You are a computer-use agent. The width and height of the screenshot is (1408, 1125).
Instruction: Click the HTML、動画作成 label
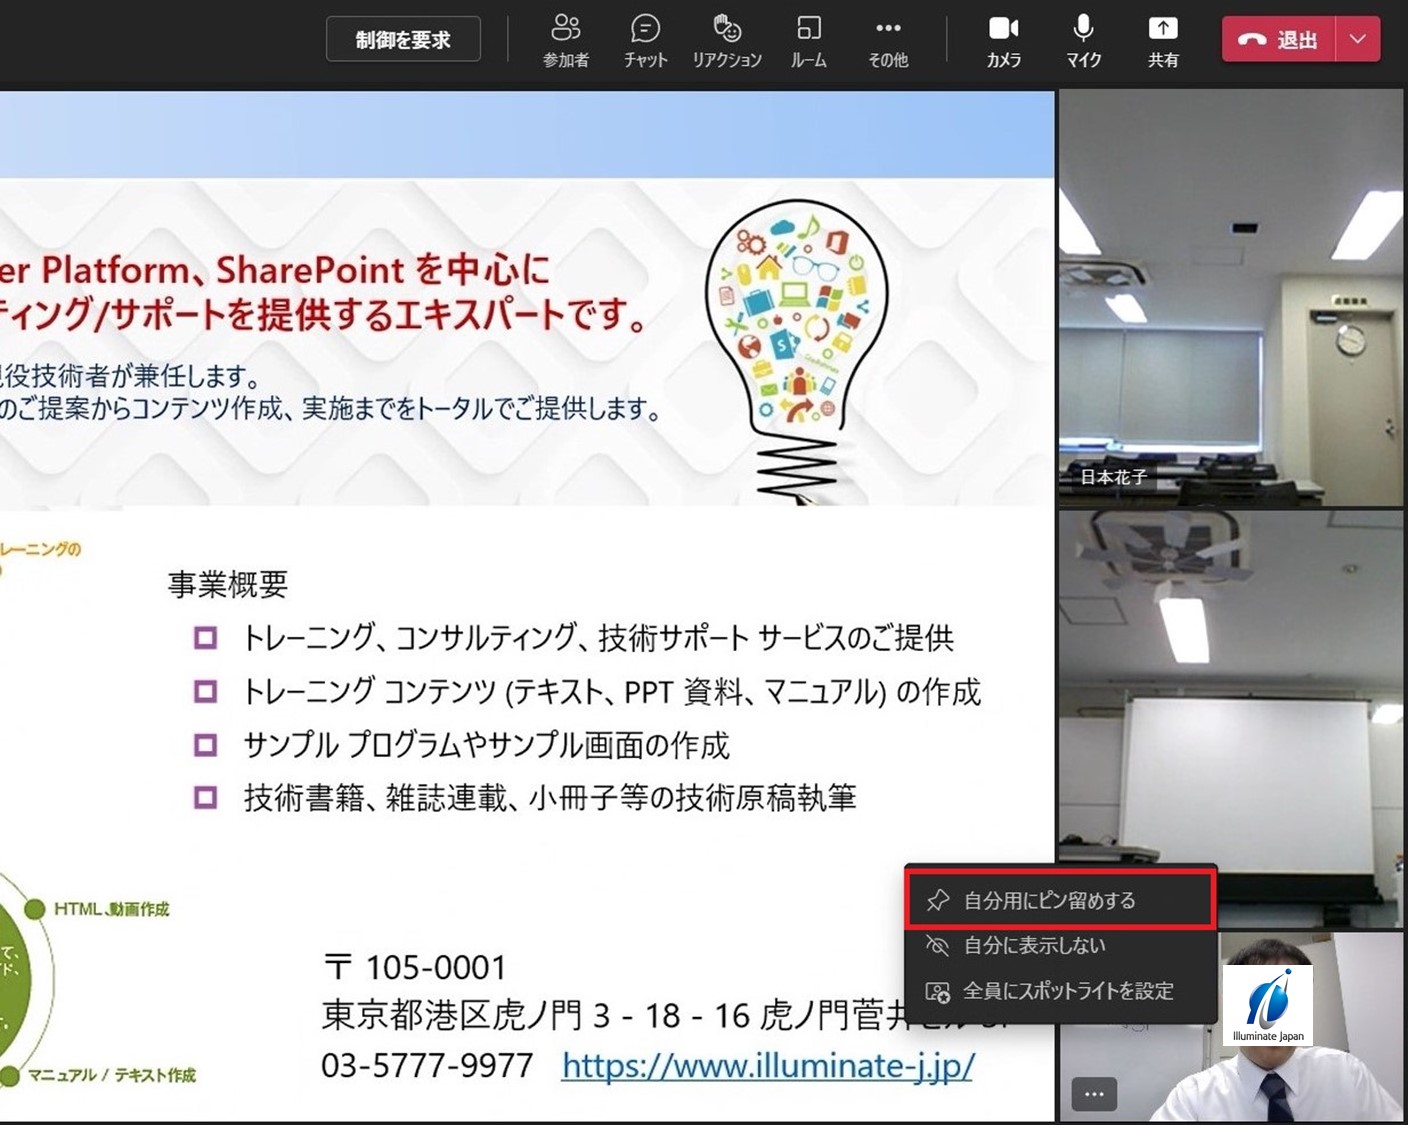[x=111, y=909]
